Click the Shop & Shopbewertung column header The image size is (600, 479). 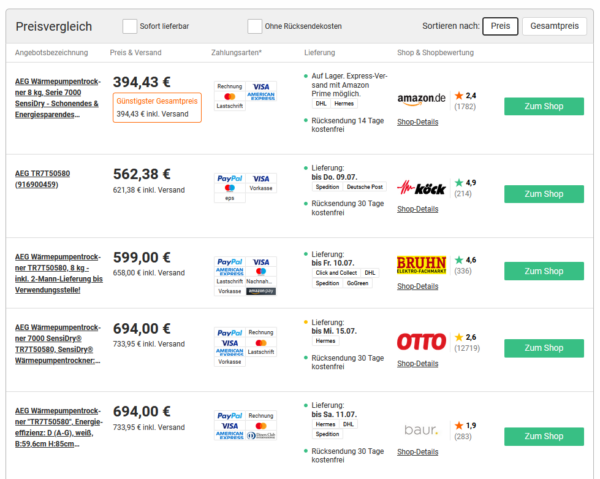tap(435, 53)
